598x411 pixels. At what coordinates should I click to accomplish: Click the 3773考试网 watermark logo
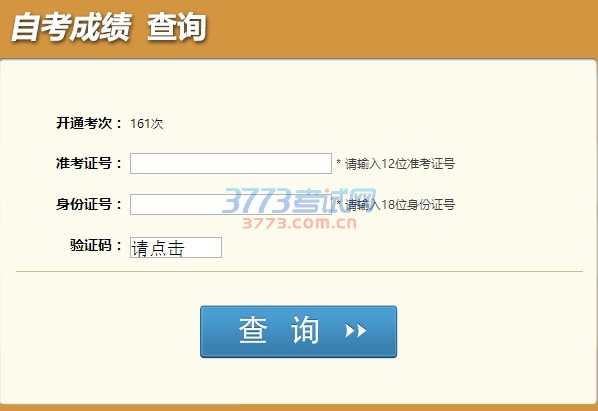[299, 201]
